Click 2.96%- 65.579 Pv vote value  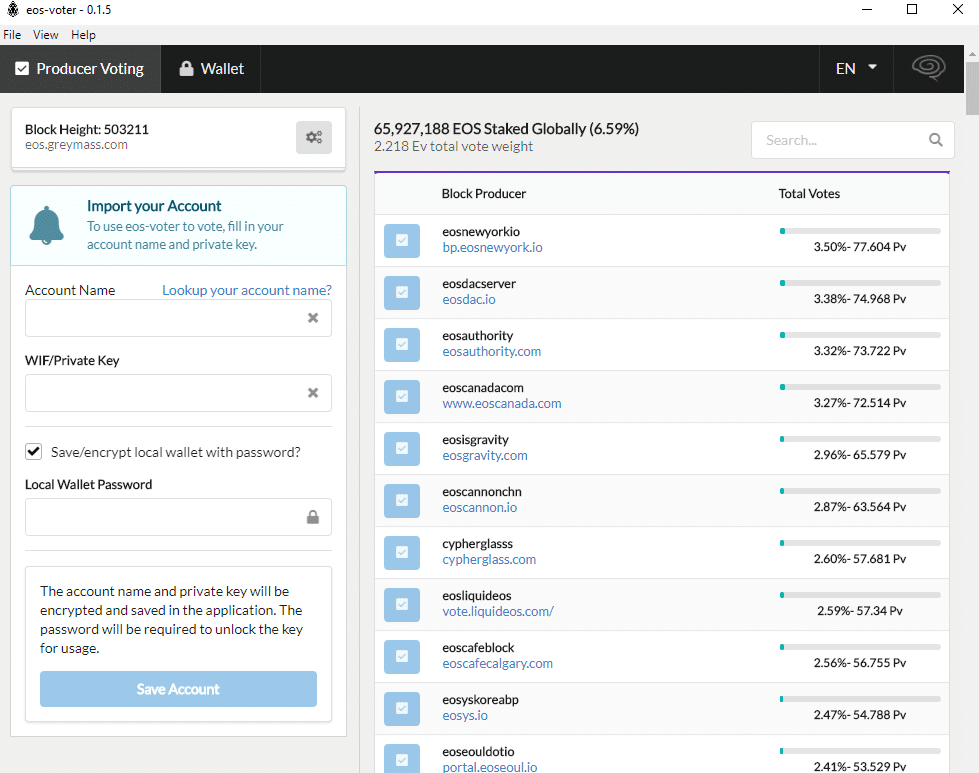(859, 455)
